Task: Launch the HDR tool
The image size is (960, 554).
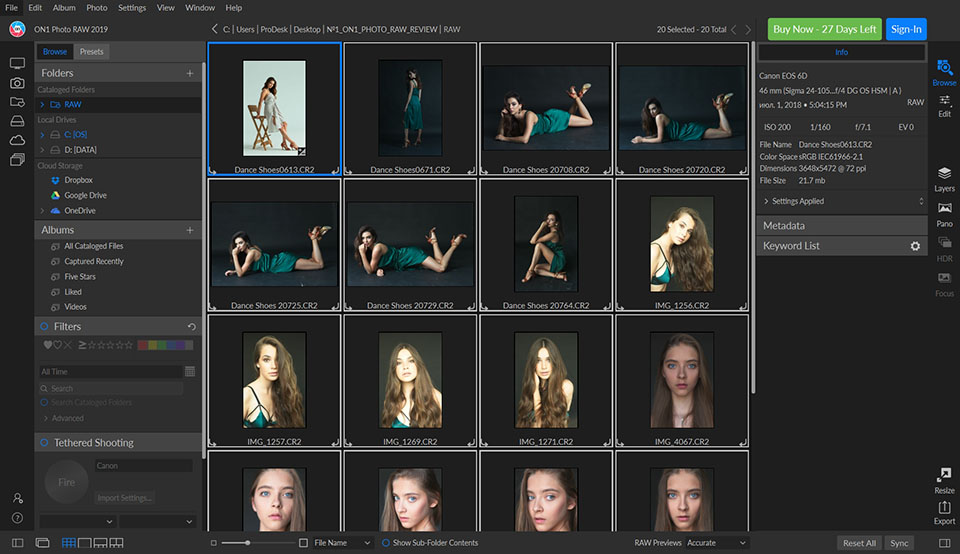Action: pyautogui.click(x=944, y=250)
